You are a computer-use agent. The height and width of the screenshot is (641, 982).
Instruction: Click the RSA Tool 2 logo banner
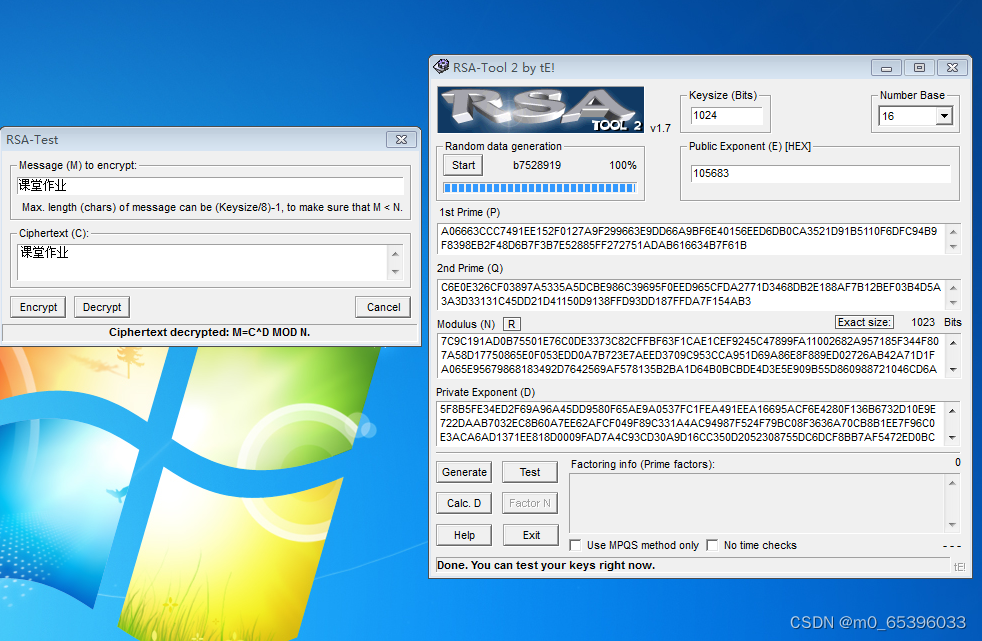[540, 110]
